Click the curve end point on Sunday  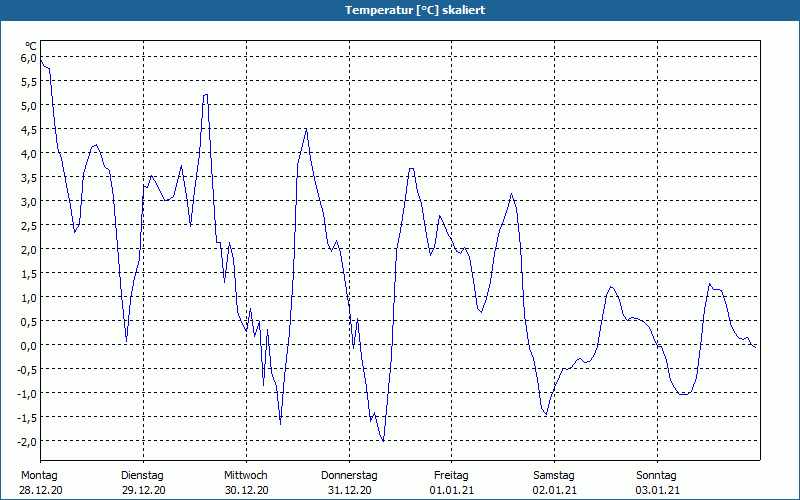click(x=755, y=347)
